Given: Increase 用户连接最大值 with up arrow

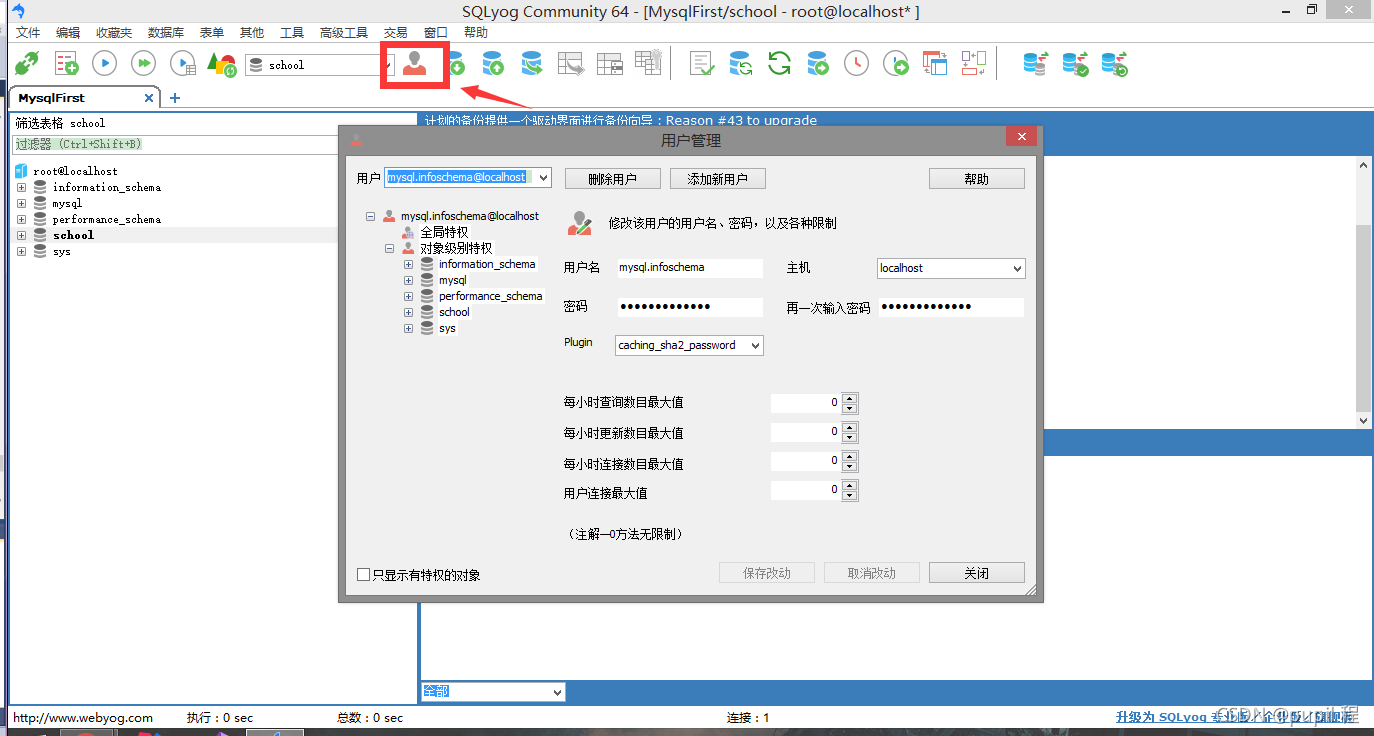Looking at the screenshot, I should click(x=850, y=485).
